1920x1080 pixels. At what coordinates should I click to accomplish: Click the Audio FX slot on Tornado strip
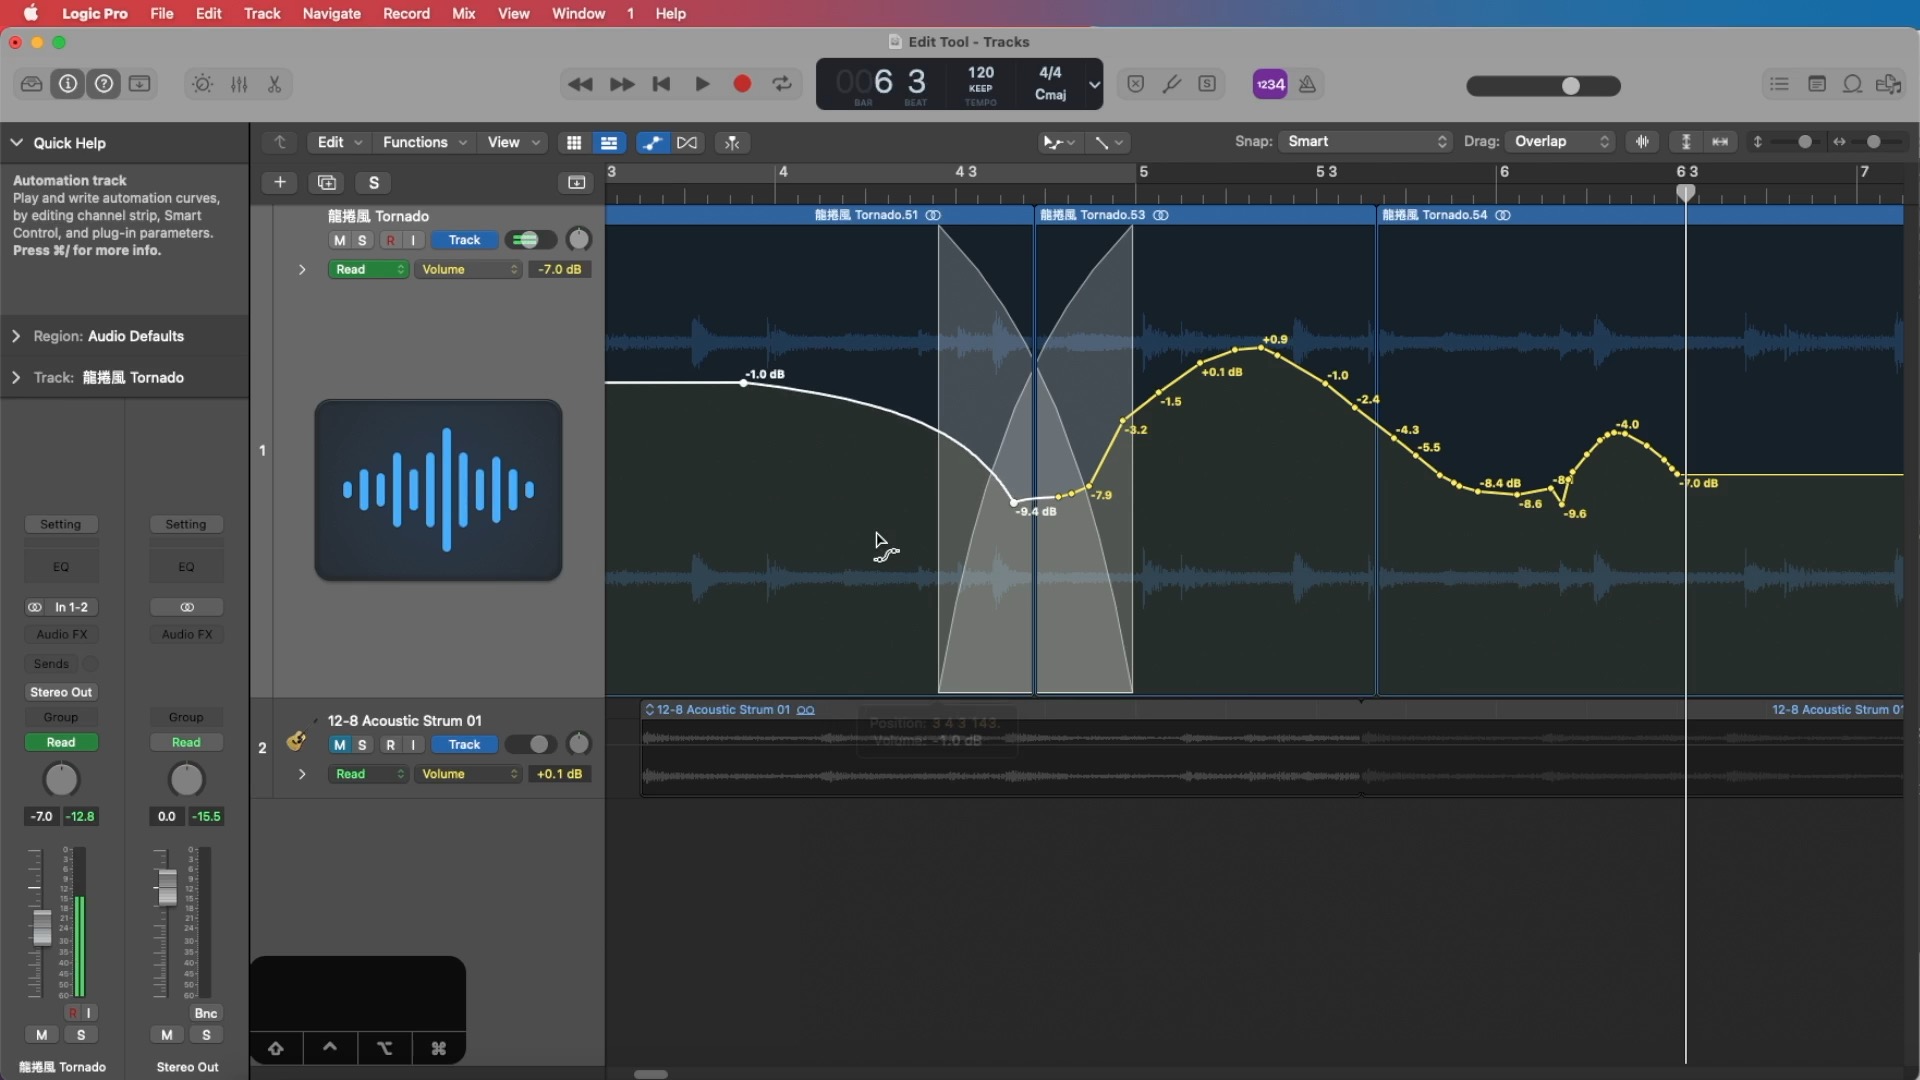click(61, 634)
